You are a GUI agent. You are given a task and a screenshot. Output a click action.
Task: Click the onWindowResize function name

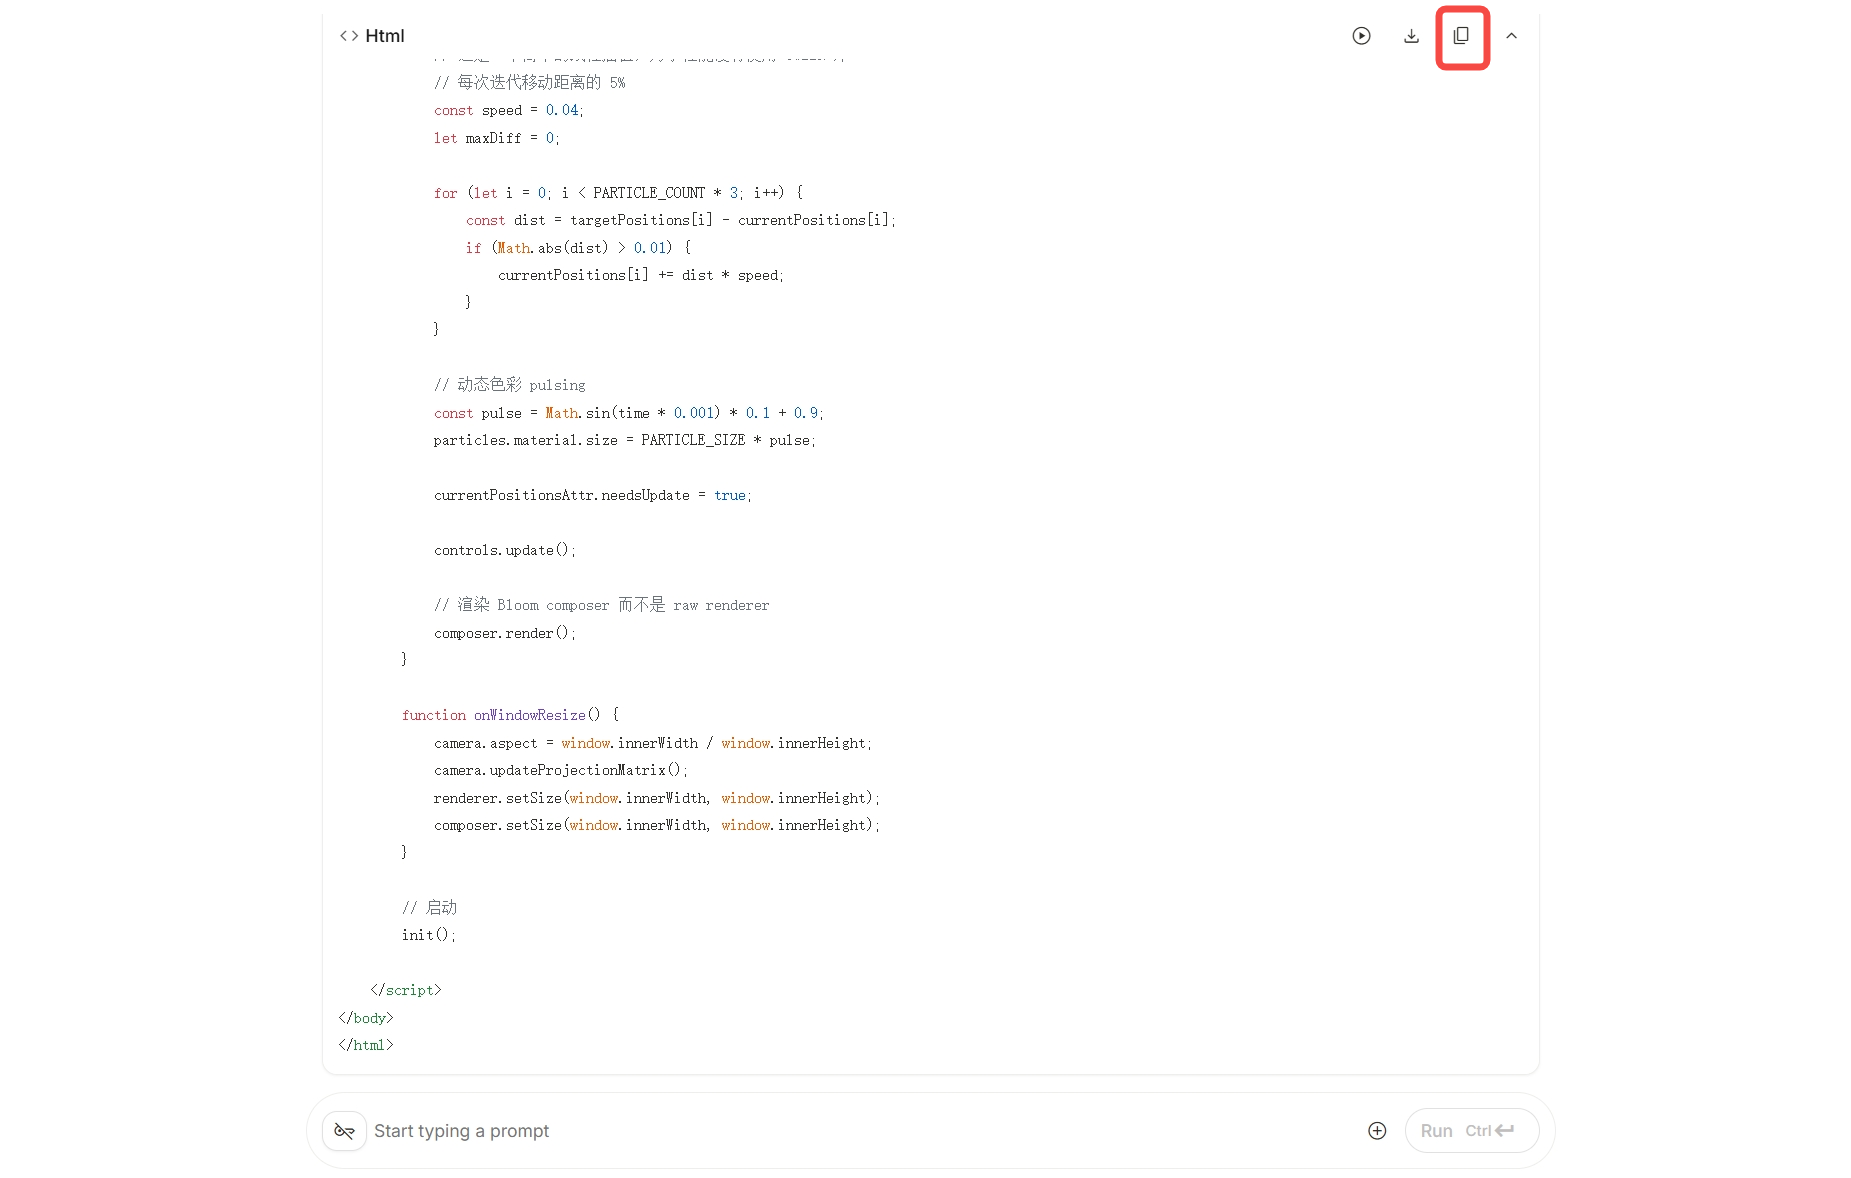[x=530, y=715]
